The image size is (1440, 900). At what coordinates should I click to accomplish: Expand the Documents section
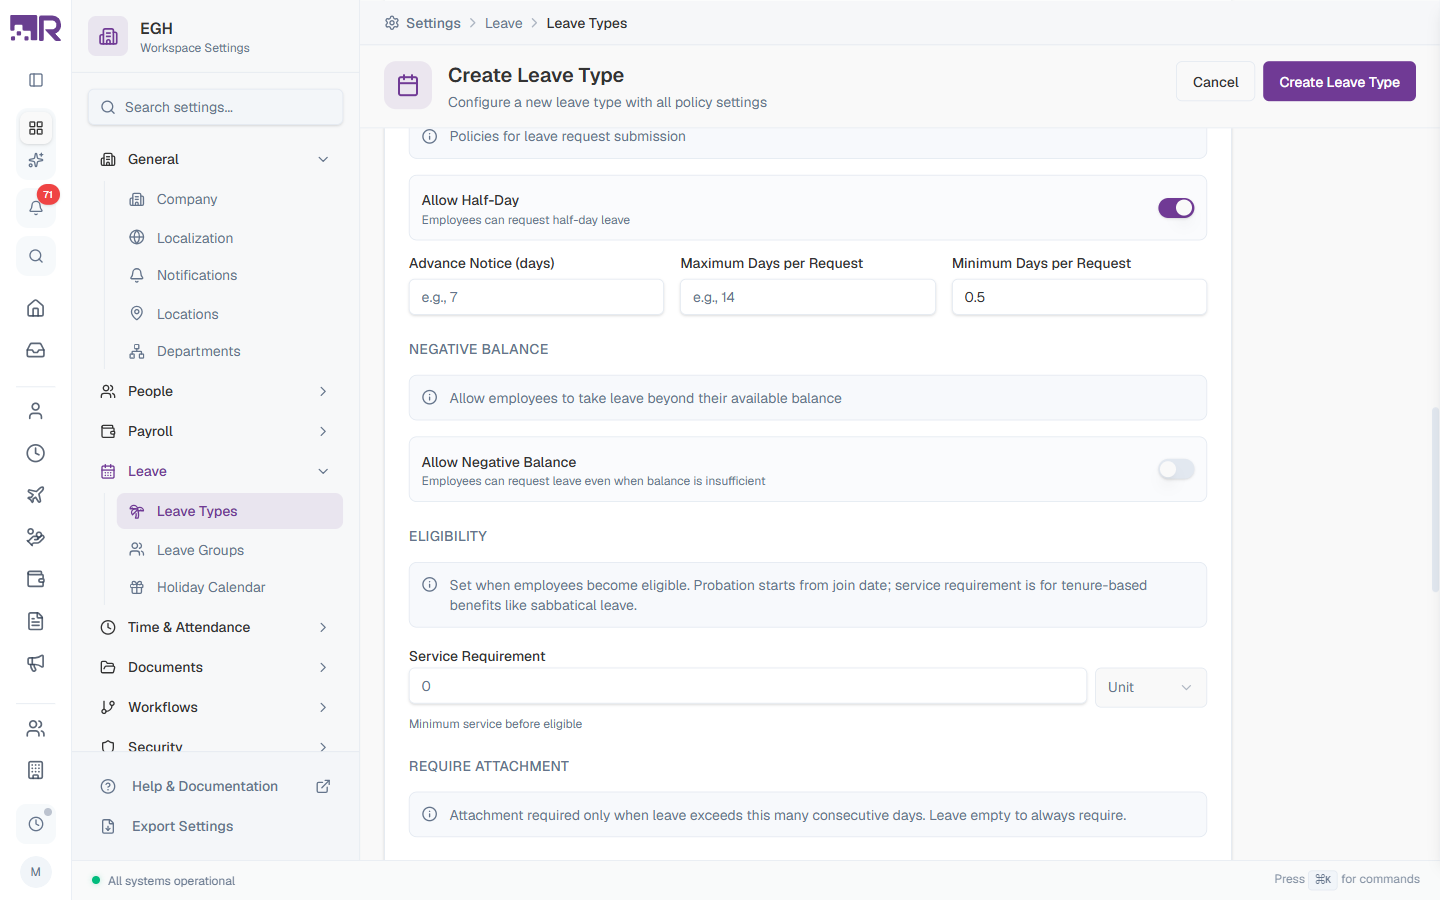215,667
